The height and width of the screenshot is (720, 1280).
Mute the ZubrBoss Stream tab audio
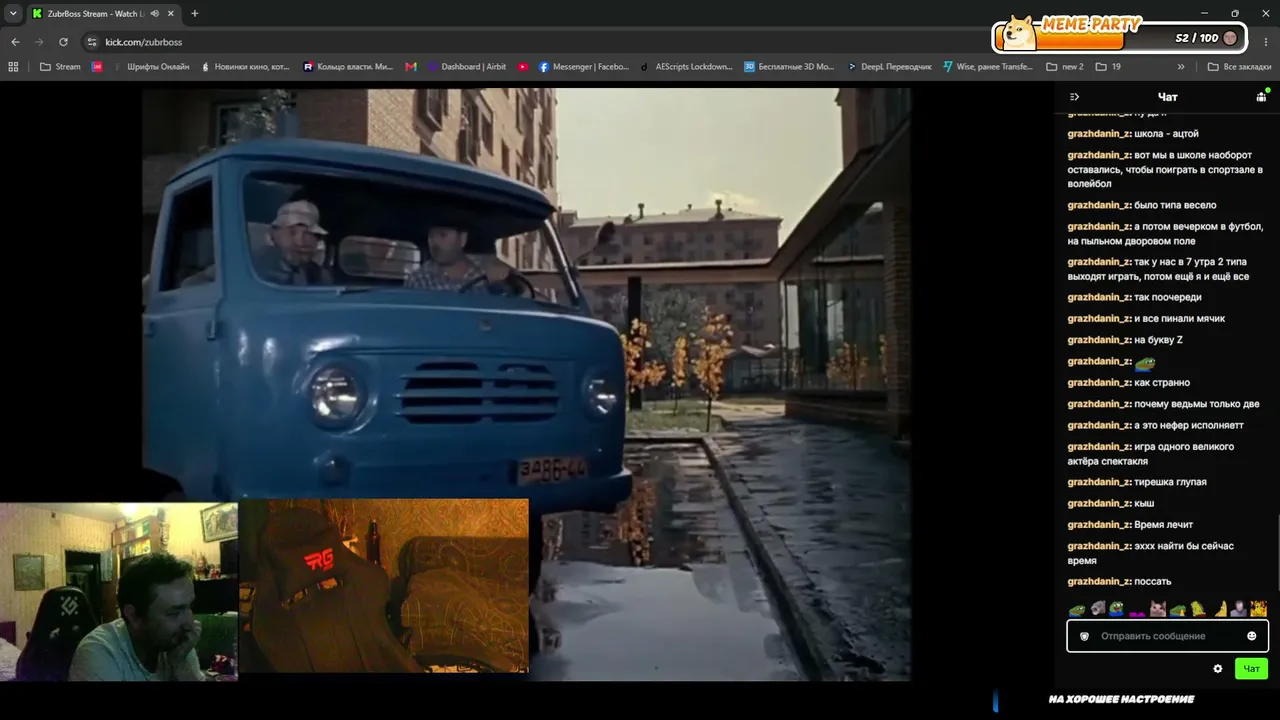154,14
